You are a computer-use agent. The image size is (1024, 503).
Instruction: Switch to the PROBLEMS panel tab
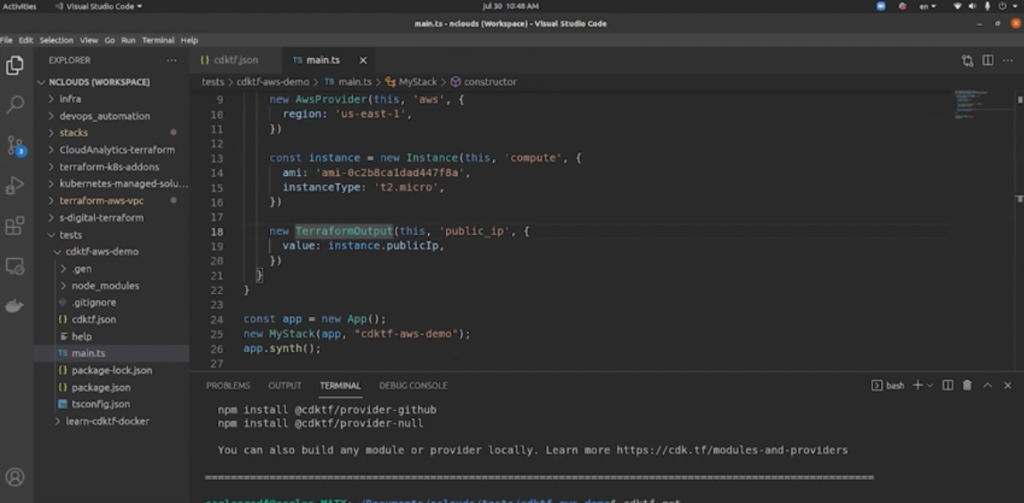pyautogui.click(x=228, y=385)
